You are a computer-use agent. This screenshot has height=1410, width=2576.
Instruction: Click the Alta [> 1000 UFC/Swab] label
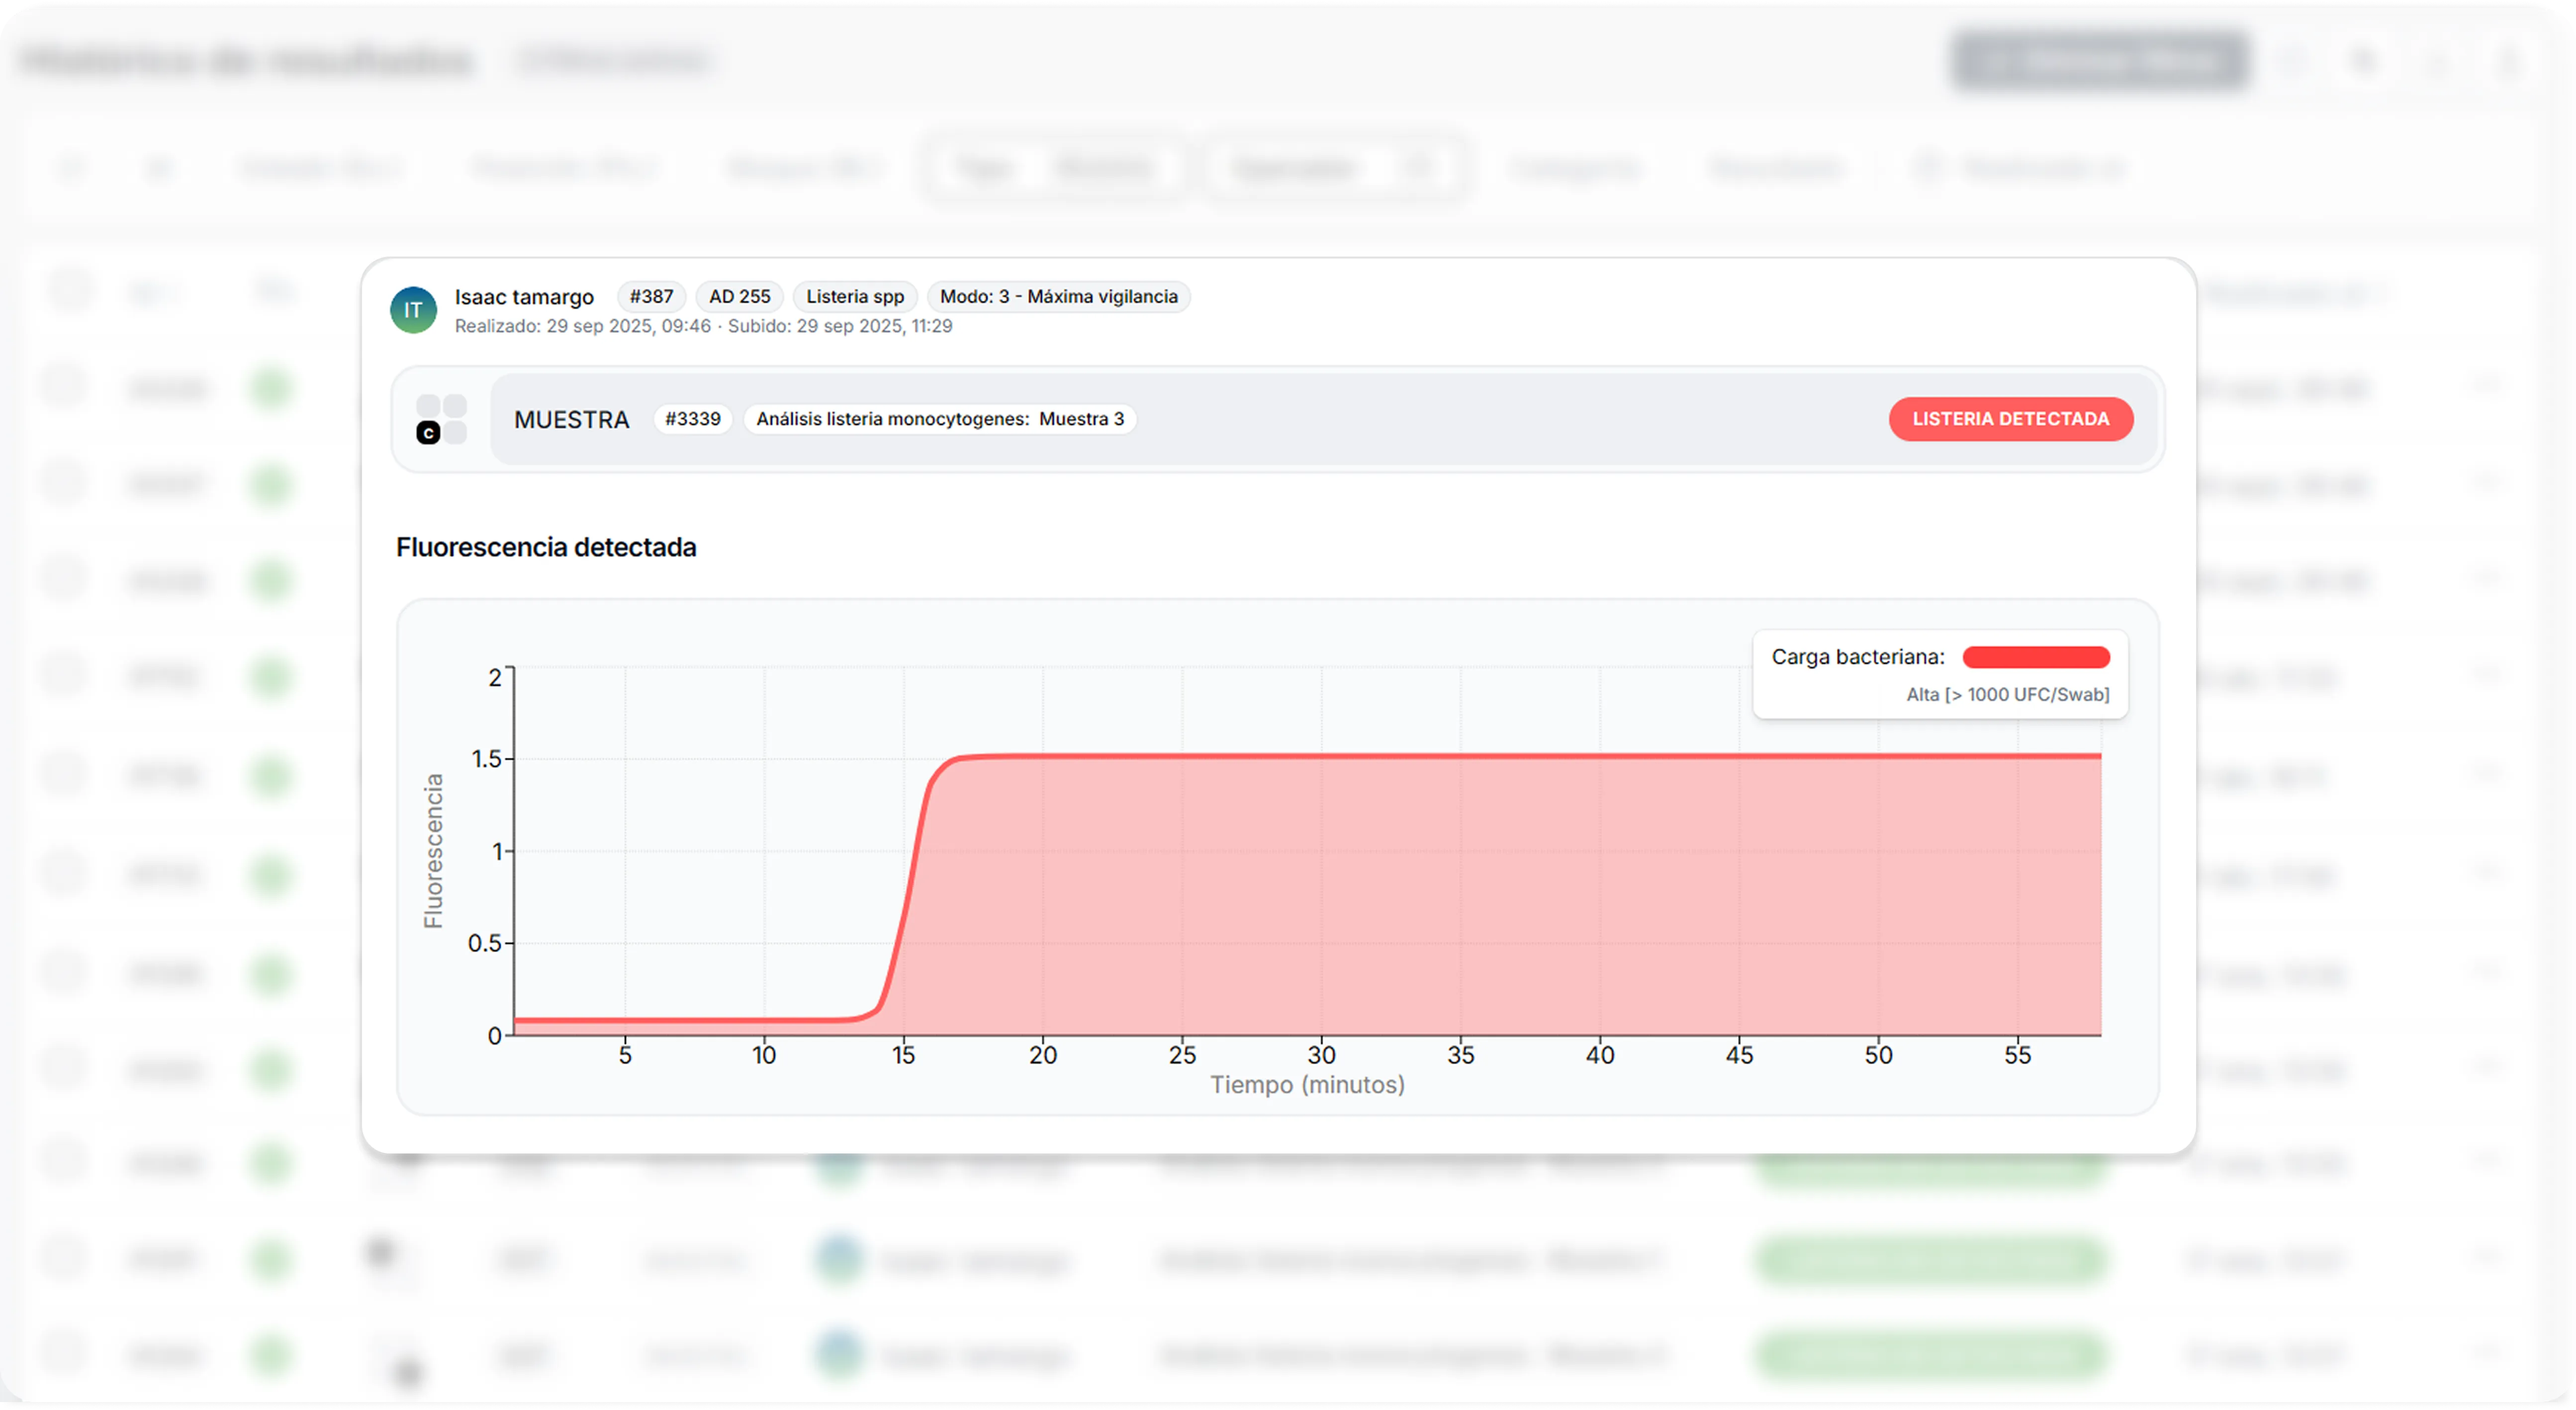click(2007, 695)
